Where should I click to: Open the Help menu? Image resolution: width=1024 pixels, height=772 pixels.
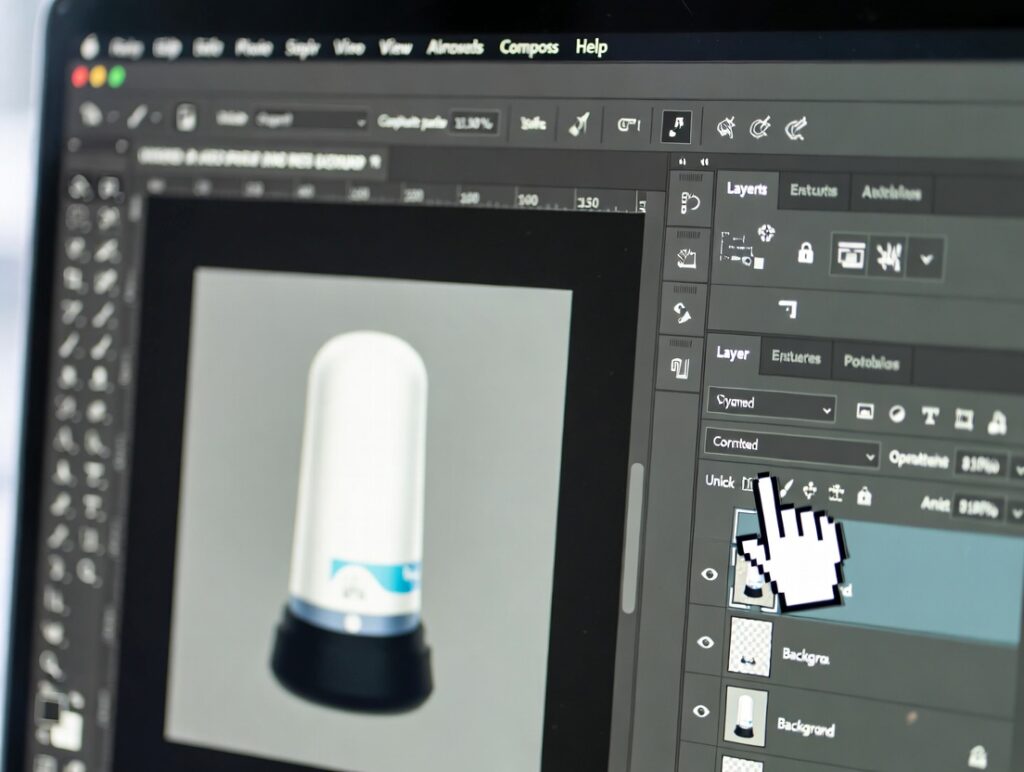pyautogui.click(x=591, y=47)
